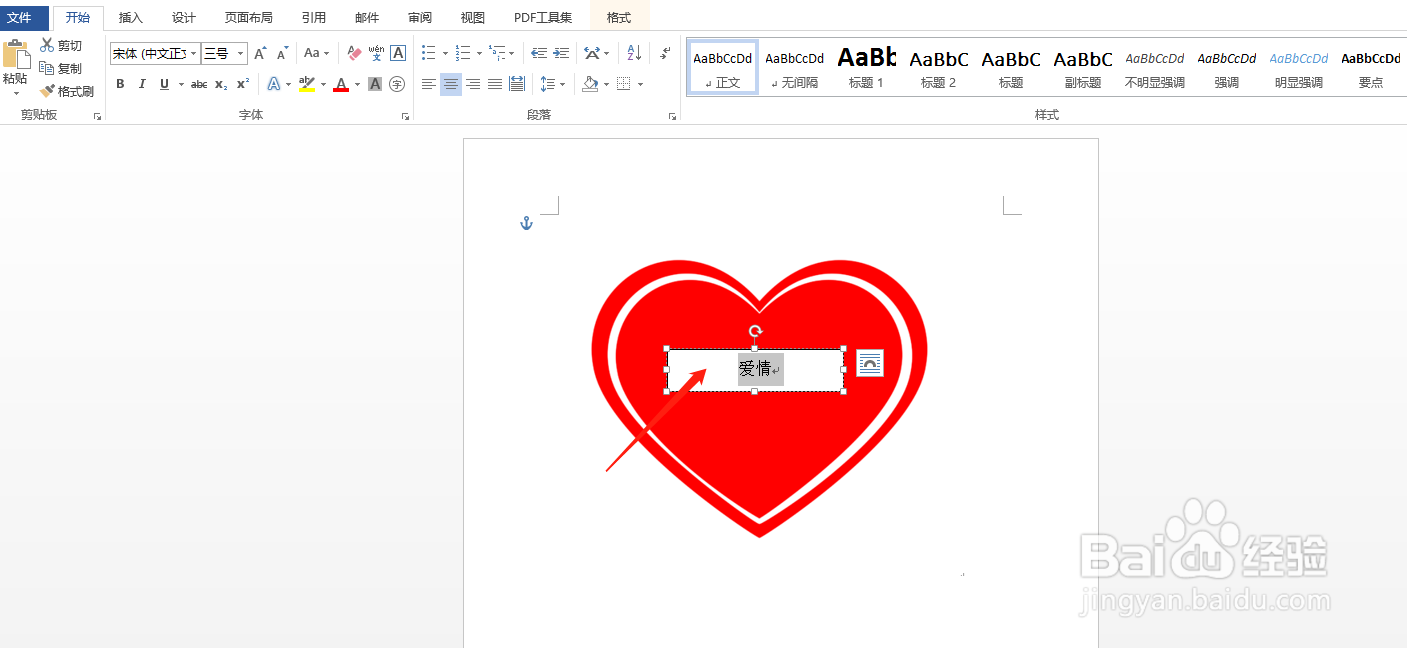Apply yellow text highlight color
The height and width of the screenshot is (648, 1407).
pyautogui.click(x=307, y=84)
